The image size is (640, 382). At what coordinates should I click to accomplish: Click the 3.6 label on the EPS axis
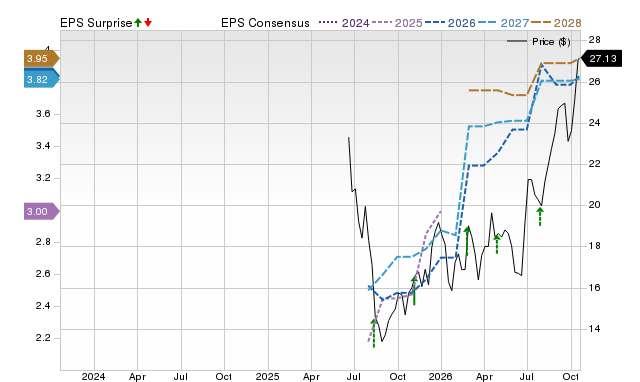pyautogui.click(x=43, y=114)
